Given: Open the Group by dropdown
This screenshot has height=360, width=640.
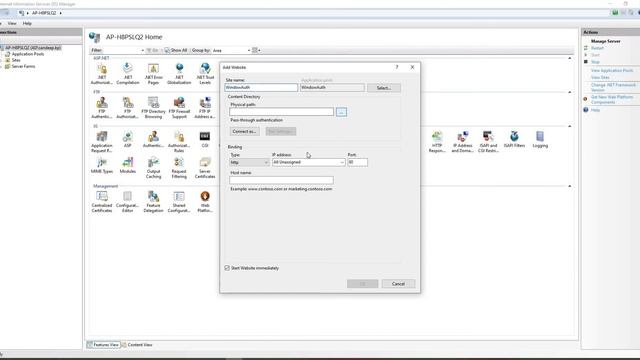Looking at the screenshot, I should tap(231, 50).
